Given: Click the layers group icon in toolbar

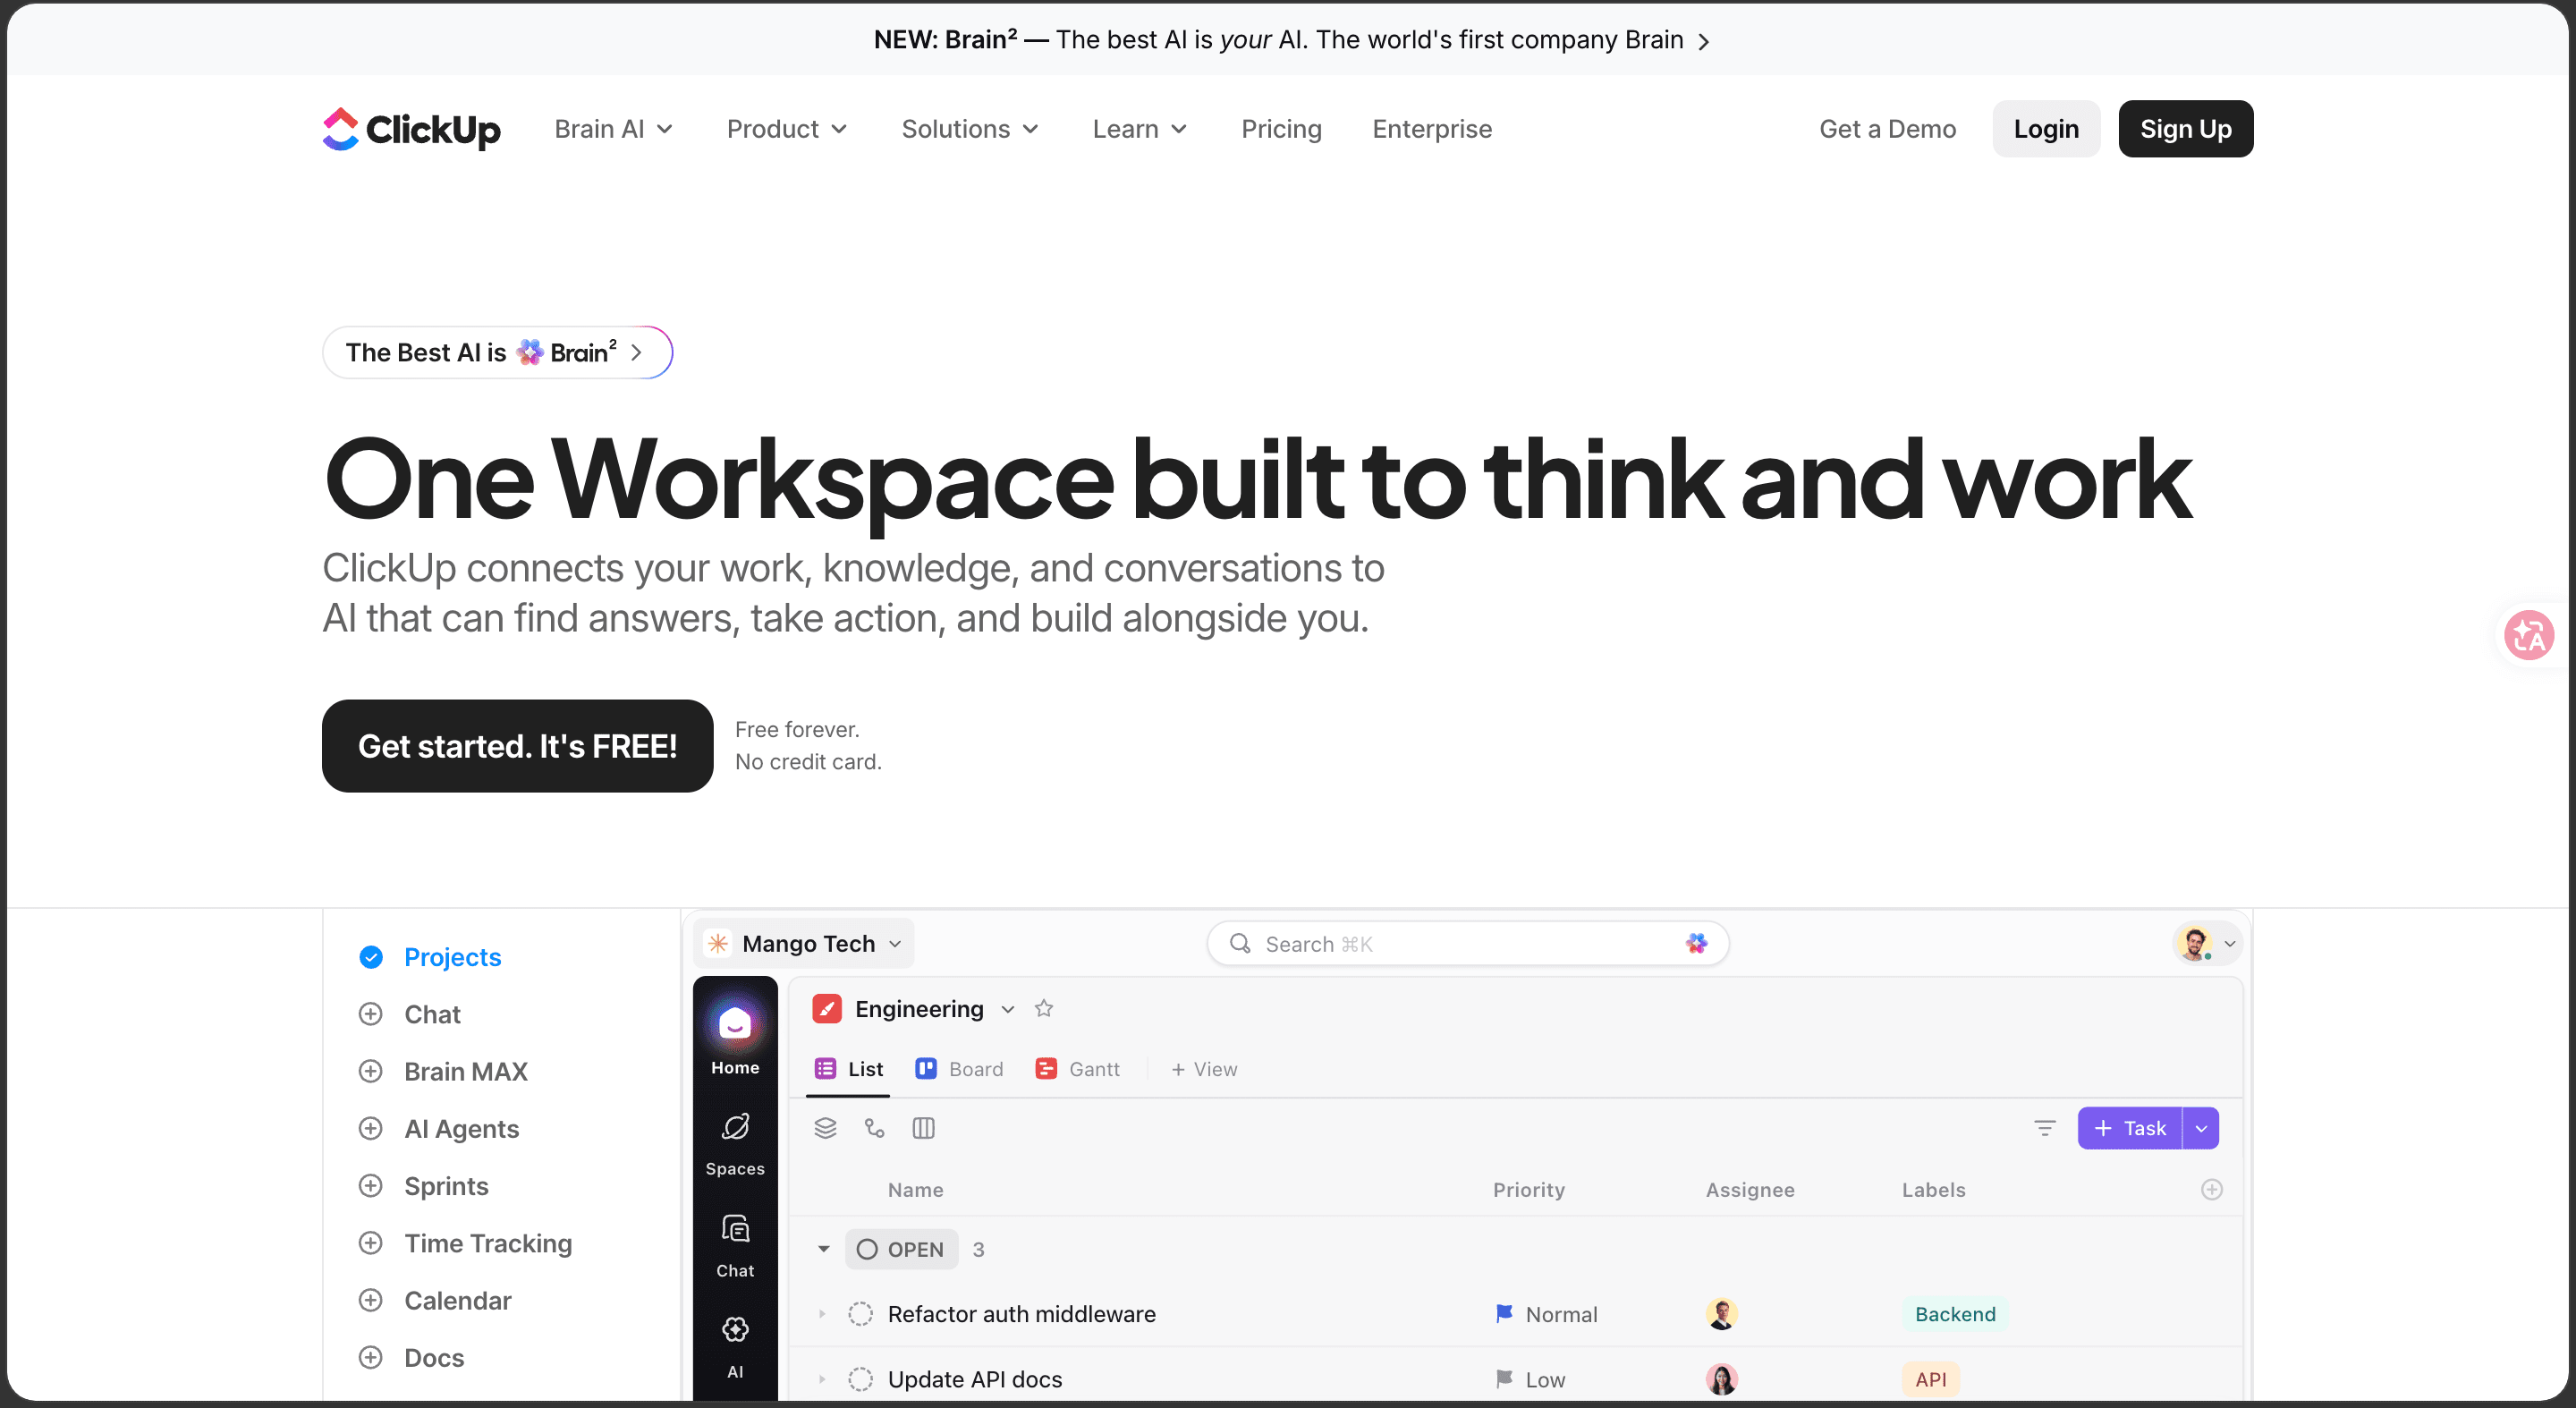Looking at the screenshot, I should [x=825, y=1128].
